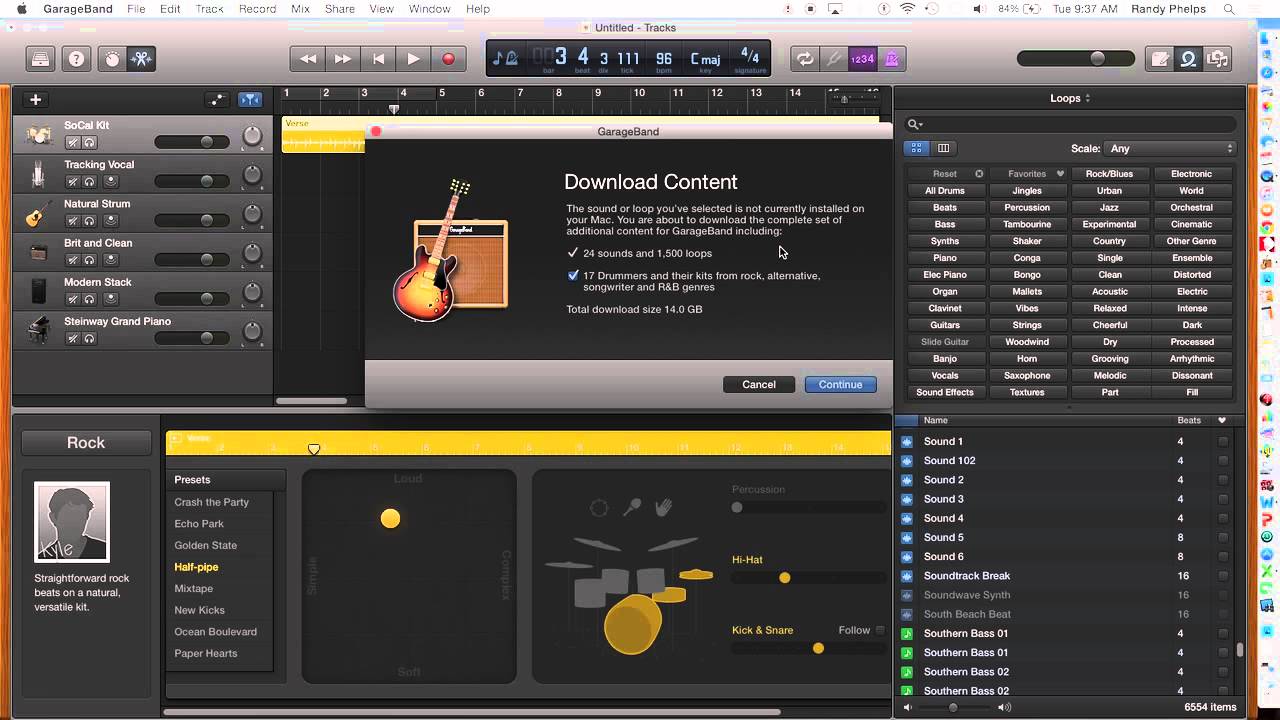
Task: Click Continue in Download Content dialog
Action: [x=840, y=384]
